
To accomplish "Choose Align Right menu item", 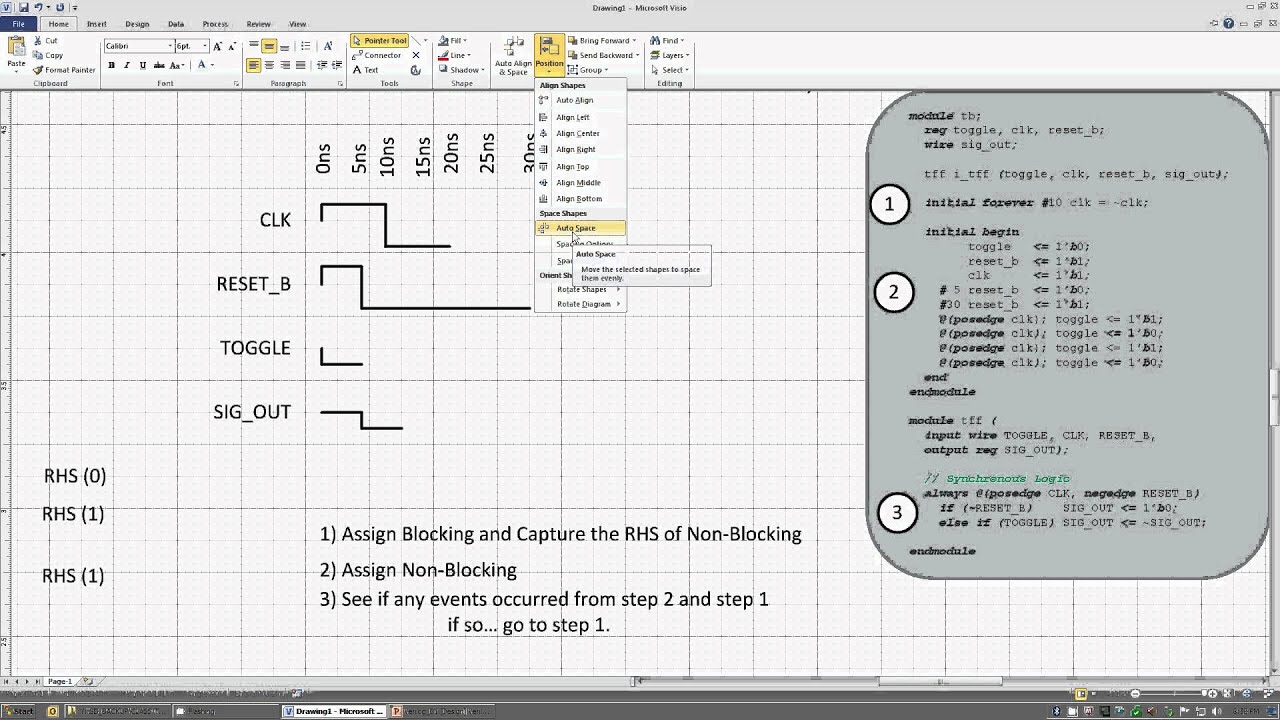I will click(581, 149).
